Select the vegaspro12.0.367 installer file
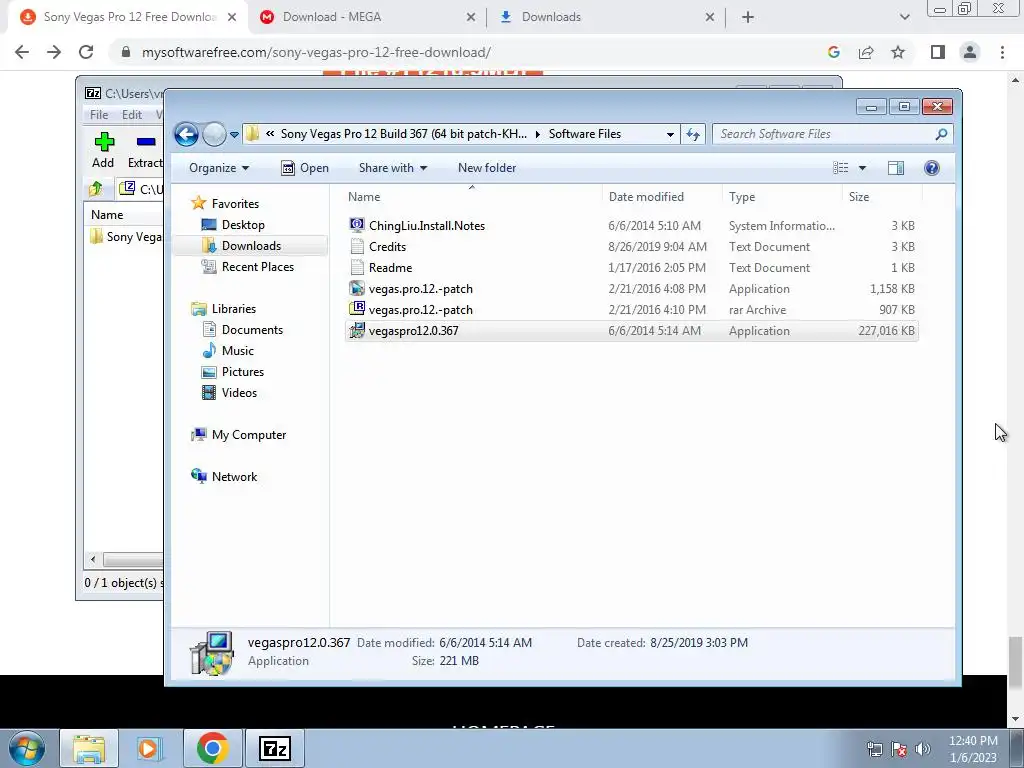This screenshot has width=1024, height=768. (631, 330)
